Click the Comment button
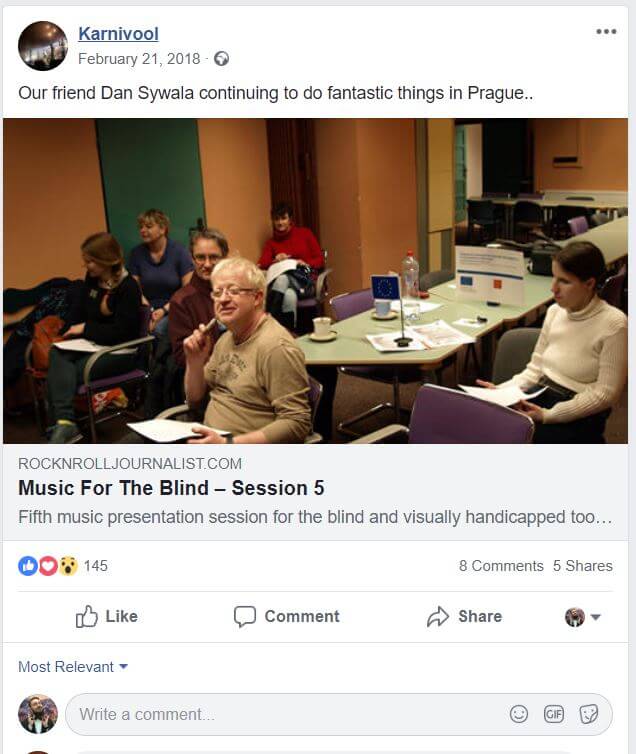 tap(287, 616)
